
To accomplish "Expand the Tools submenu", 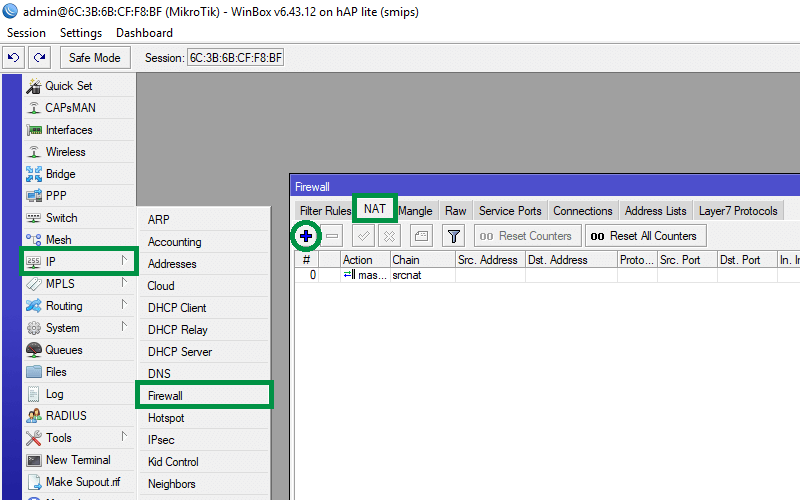I will click(79, 437).
